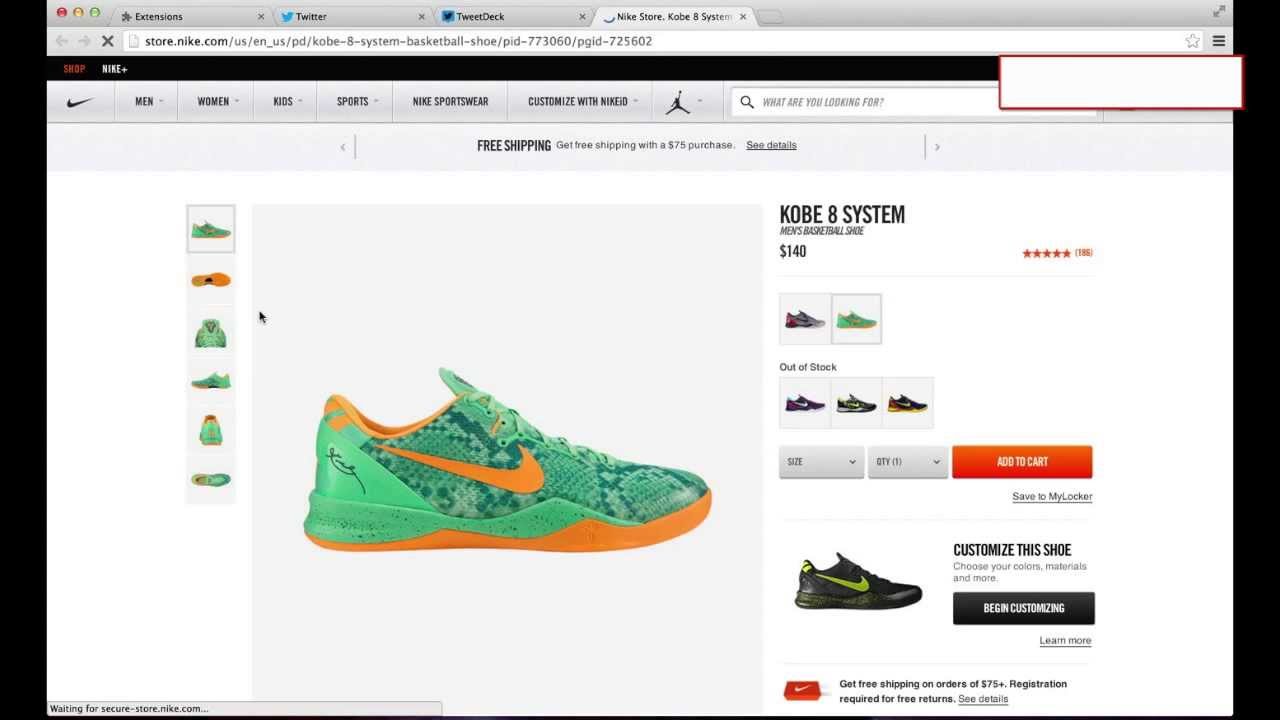Image resolution: width=1280 pixels, height=720 pixels.
Task: Select the black/yellow/purple out-of-stock colorway
Action: (x=908, y=403)
